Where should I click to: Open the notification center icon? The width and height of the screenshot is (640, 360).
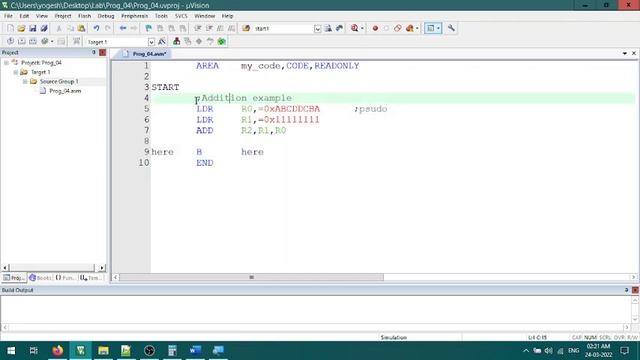point(624,351)
